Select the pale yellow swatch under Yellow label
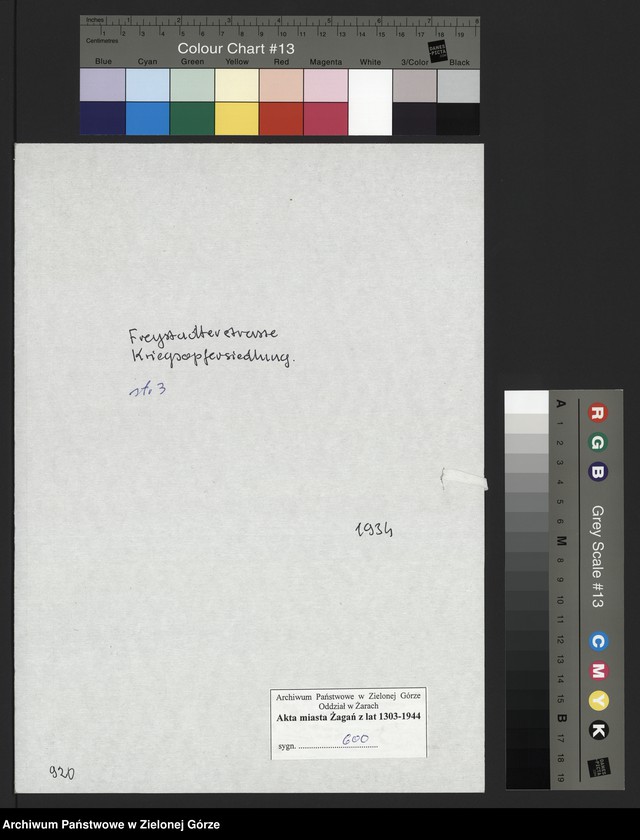Viewport: 640px width, 840px height. tap(237, 85)
